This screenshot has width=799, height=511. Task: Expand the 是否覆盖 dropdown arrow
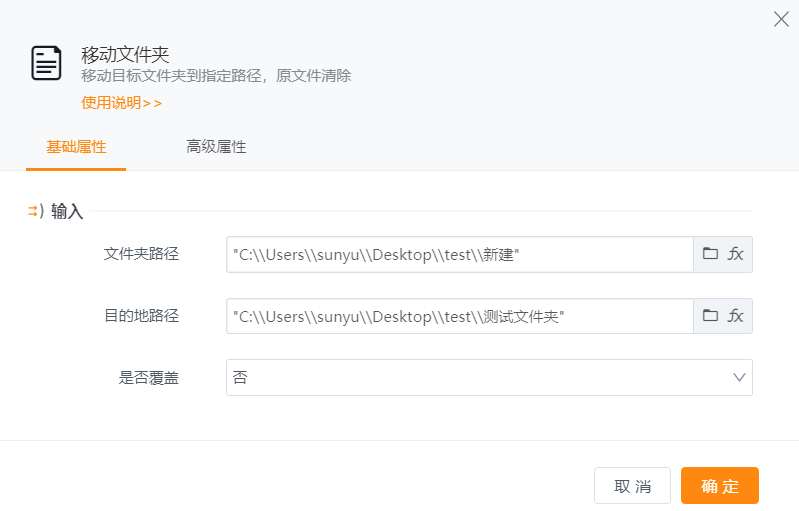coord(739,378)
